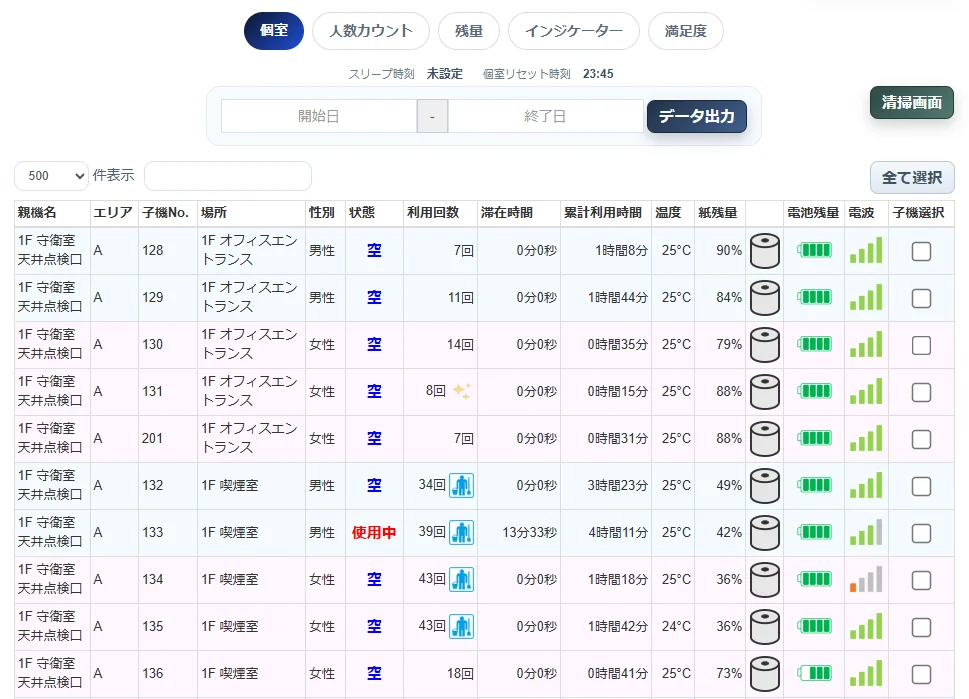
Task: Tick the selection checkbox for unit 131
Action: pos(921,392)
